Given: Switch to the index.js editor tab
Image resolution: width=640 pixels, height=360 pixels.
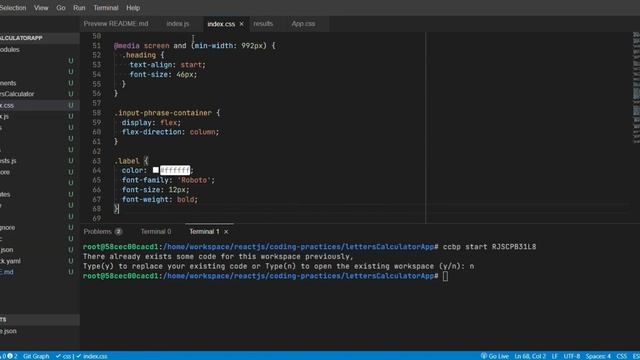Looking at the screenshot, I should coord(178,24).
